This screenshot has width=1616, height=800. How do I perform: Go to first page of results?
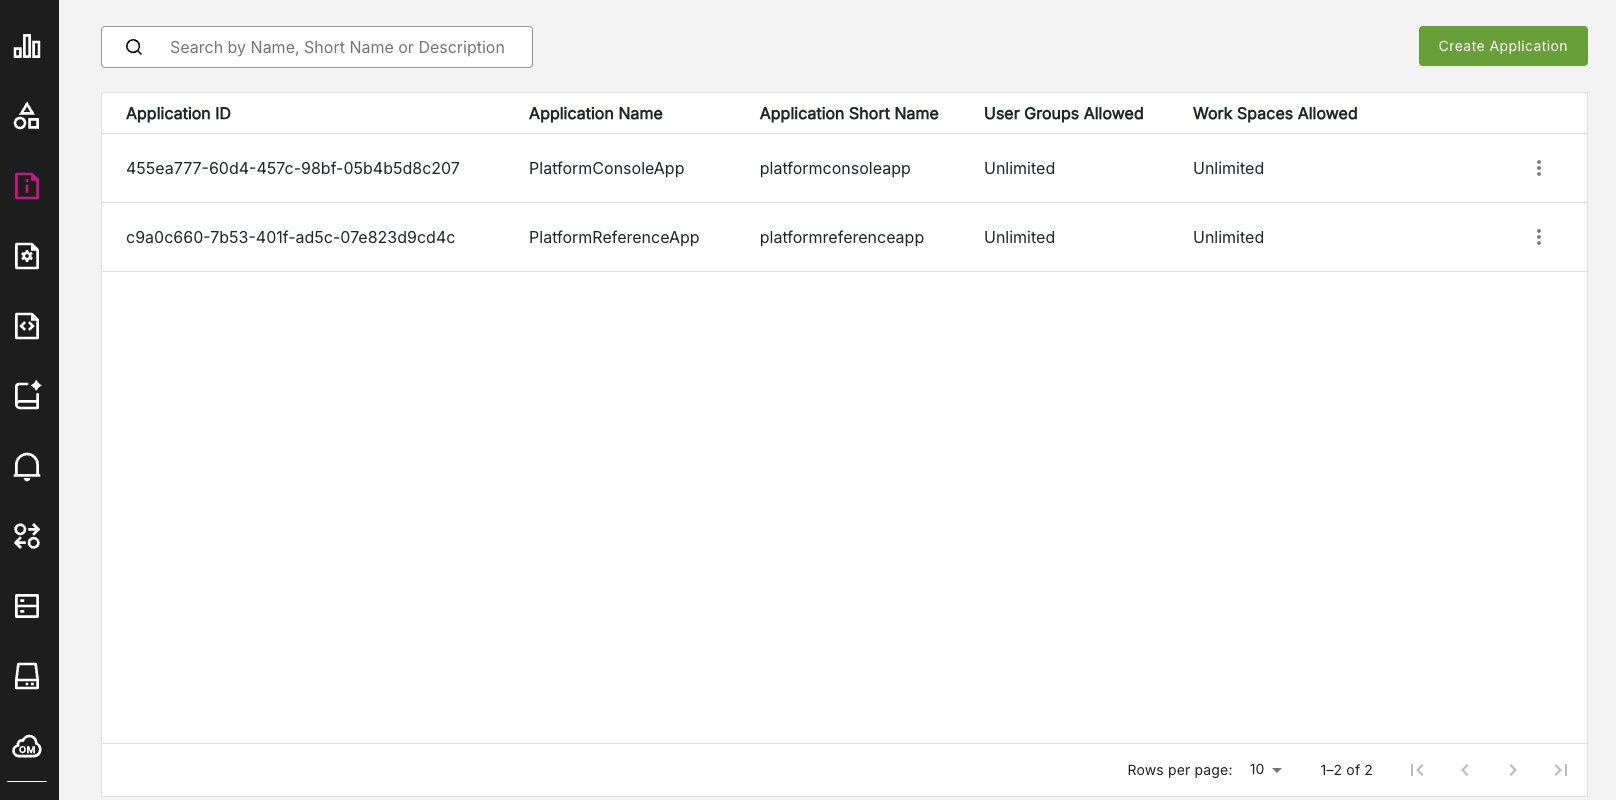point(1417,770)
